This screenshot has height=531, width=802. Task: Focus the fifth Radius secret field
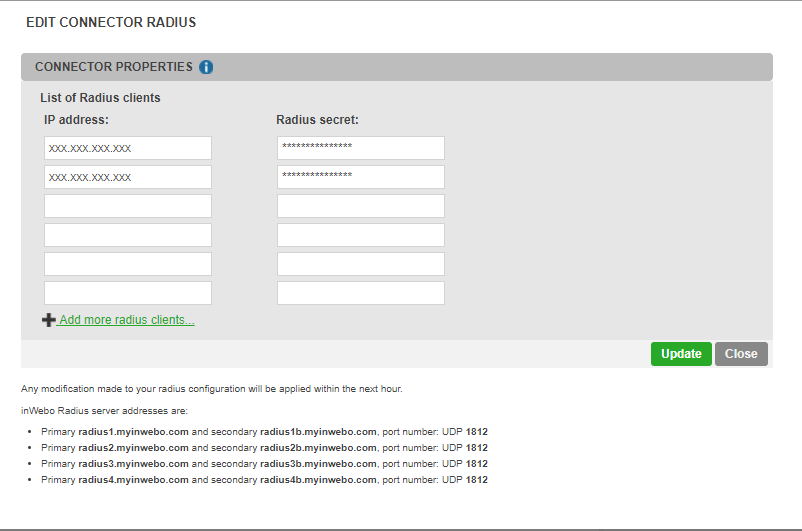(x=360, y=264)
